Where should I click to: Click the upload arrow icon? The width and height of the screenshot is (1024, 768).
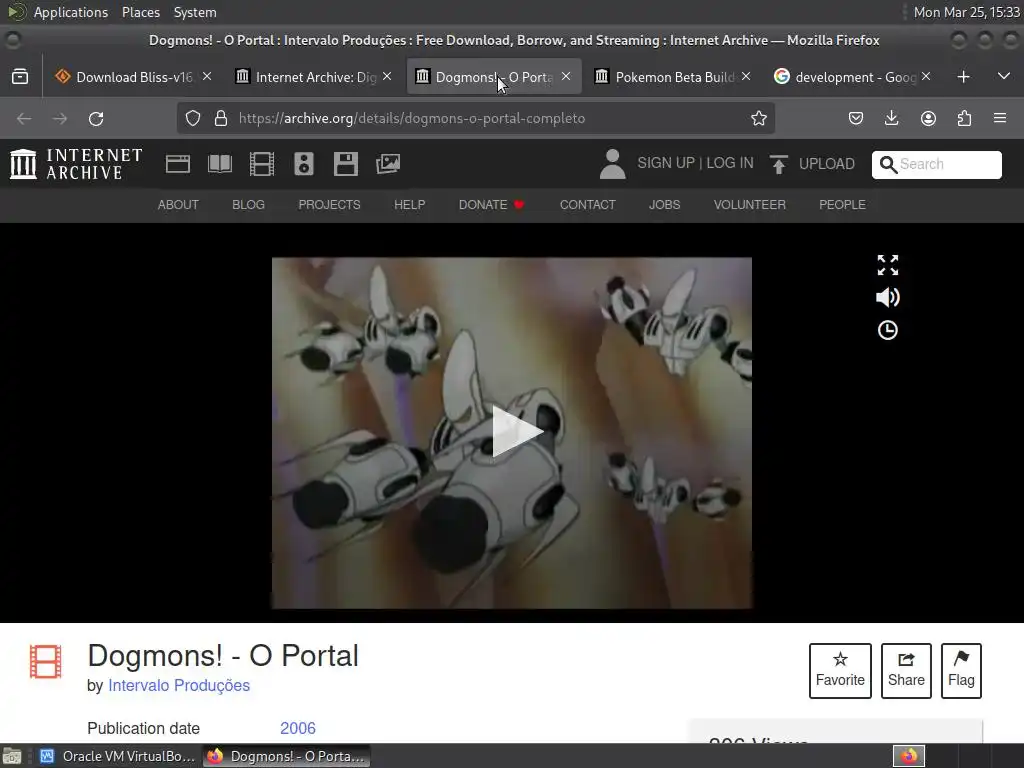point(778,164)
